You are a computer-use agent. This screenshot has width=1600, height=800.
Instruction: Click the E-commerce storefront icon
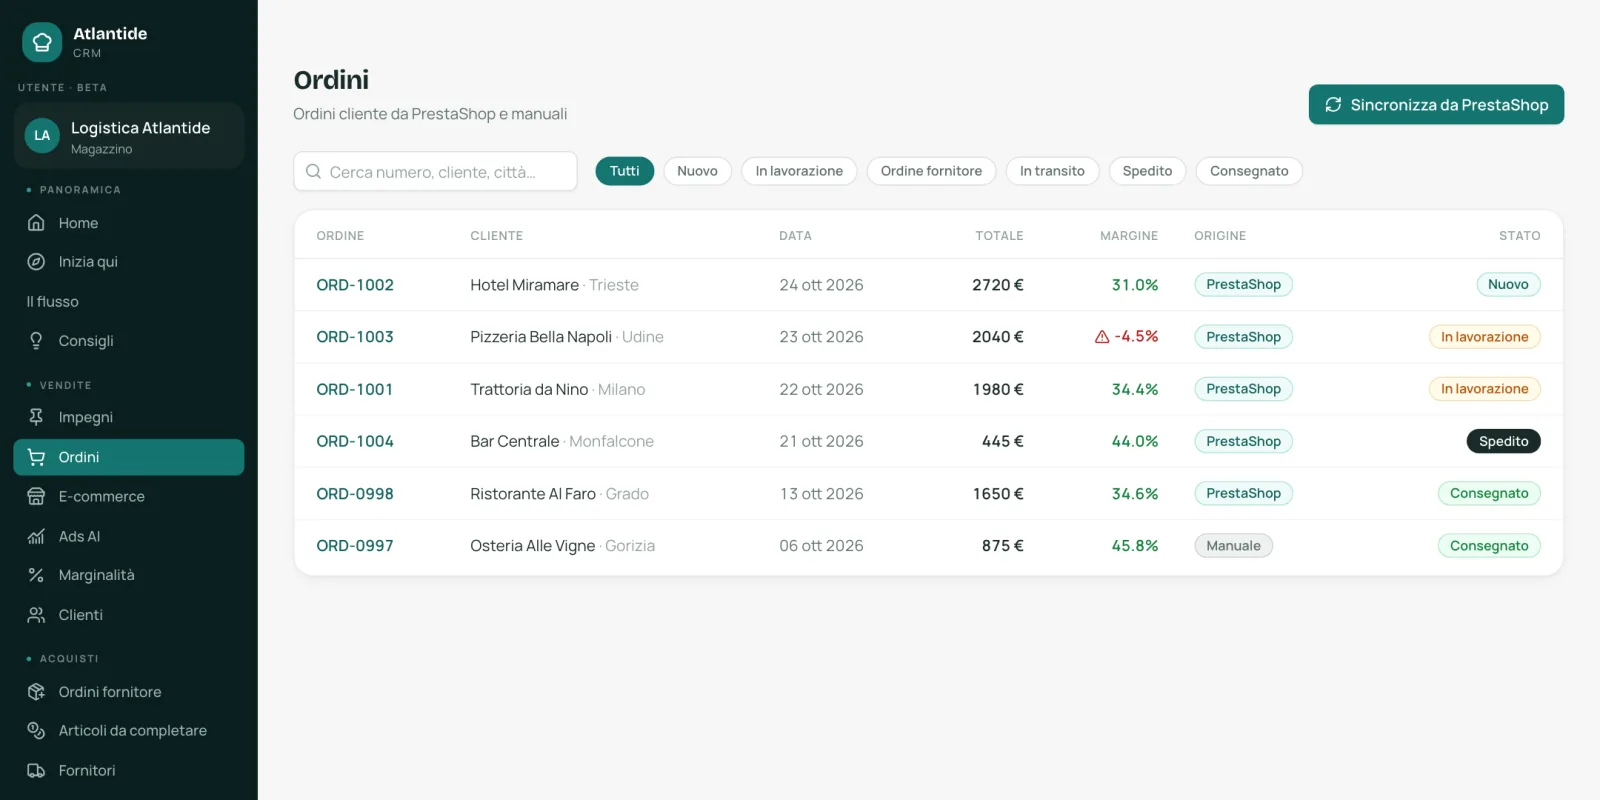(x=36, y=496)
